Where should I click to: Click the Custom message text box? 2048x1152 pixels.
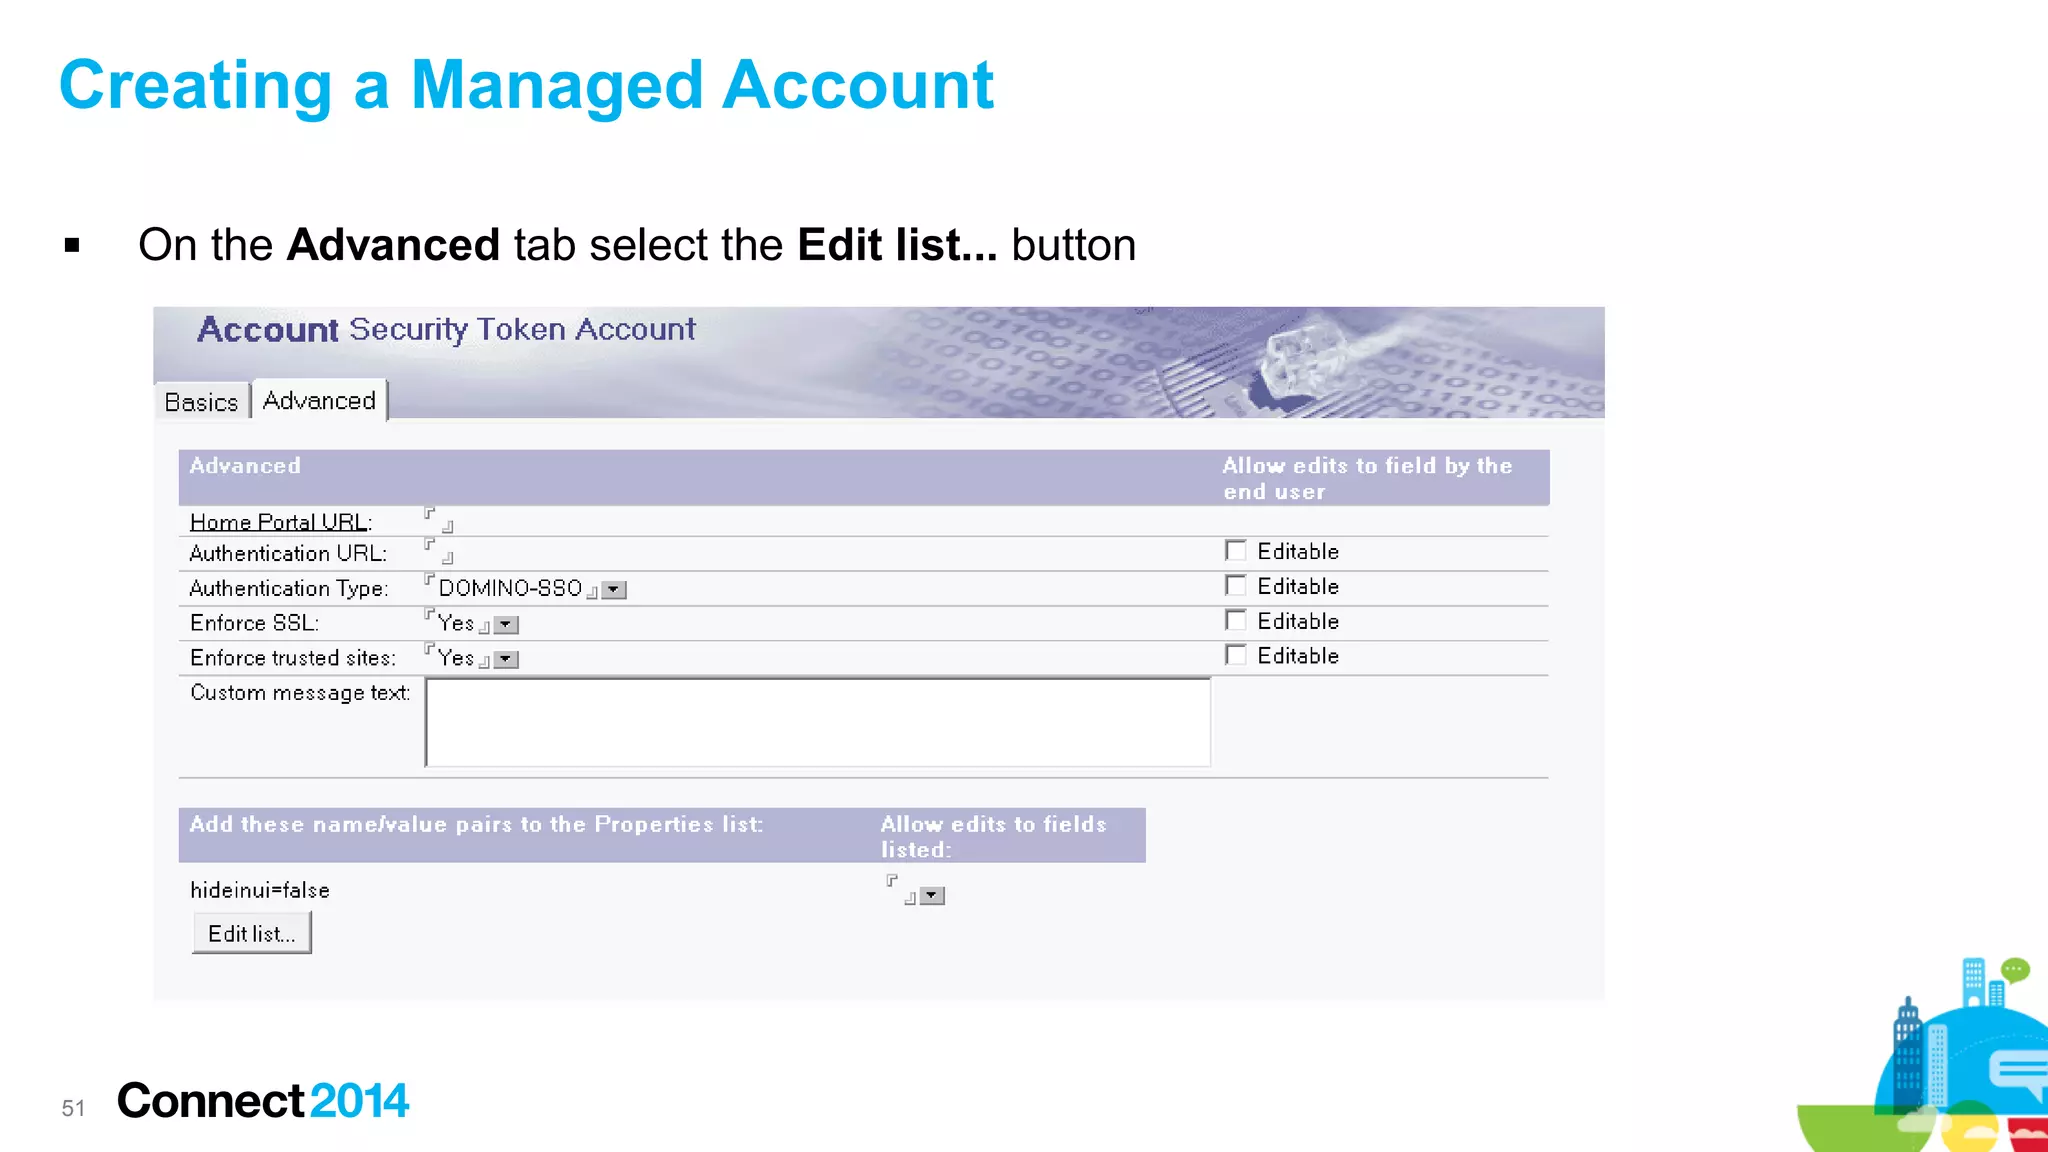tap(818, 722)
